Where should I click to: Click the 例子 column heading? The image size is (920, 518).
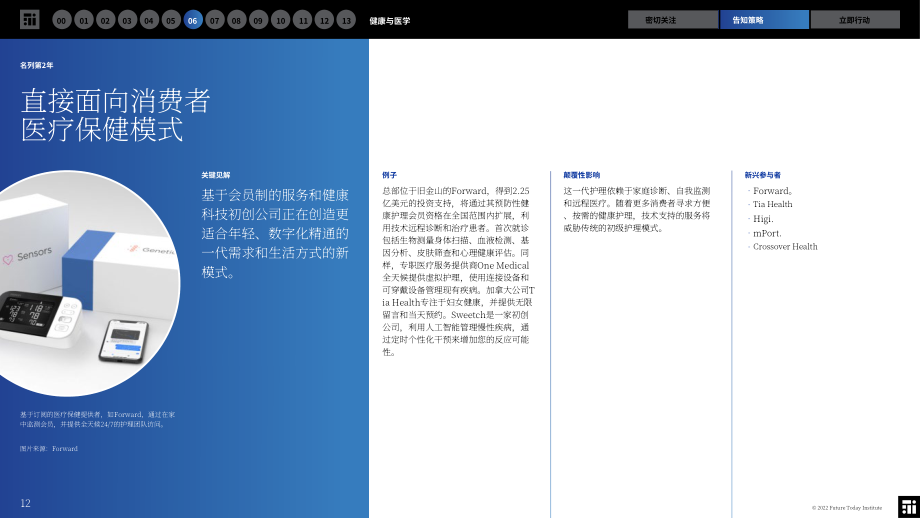390,175
